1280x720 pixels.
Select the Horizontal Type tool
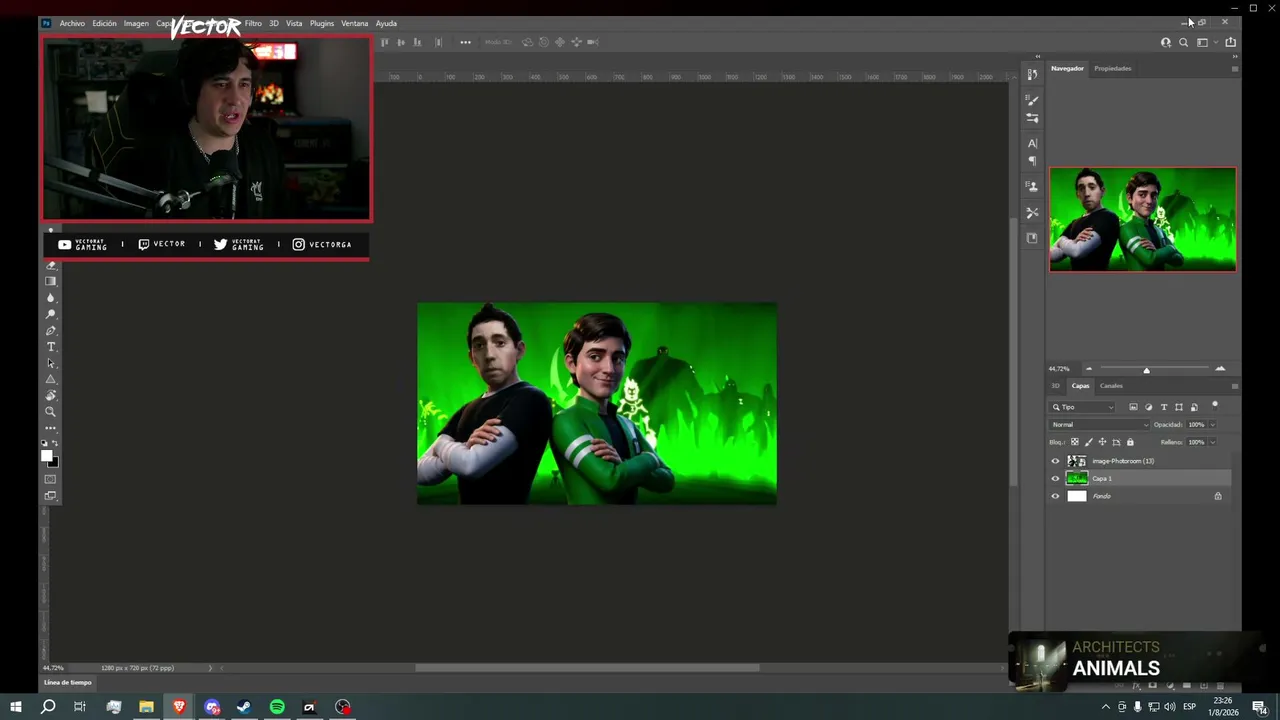pos(51,347)
